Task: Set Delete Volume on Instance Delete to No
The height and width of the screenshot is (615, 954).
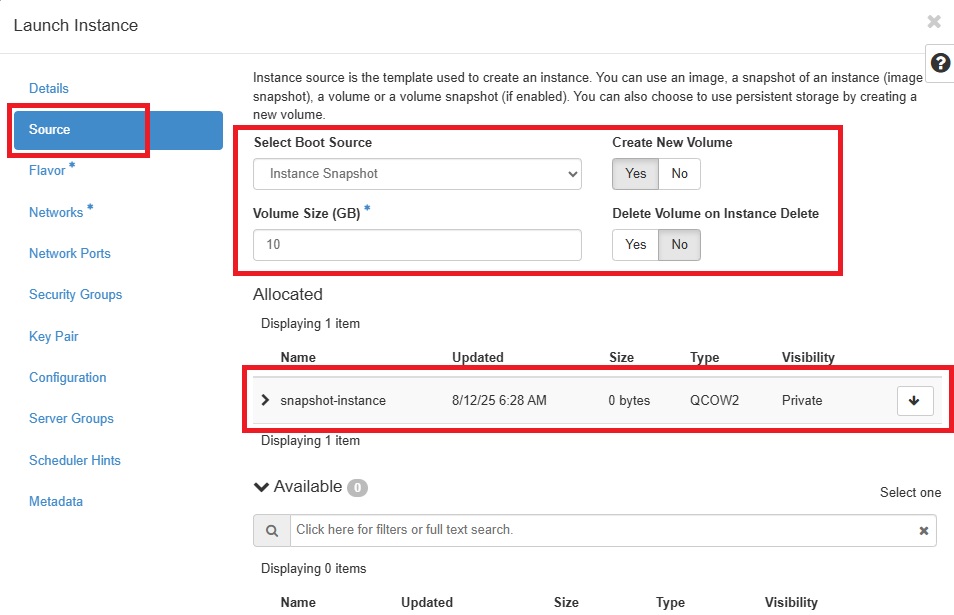Action: [679, 245]
